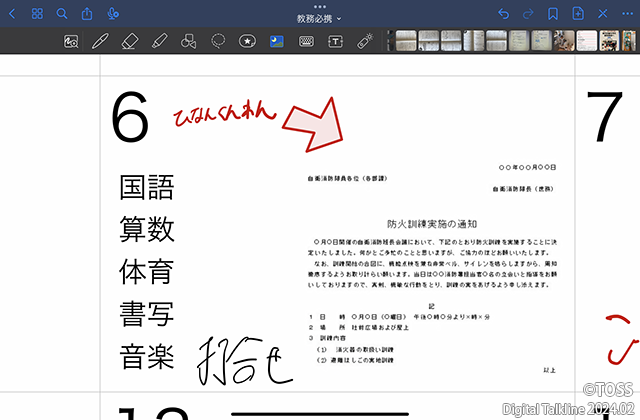Viewport: 640px width, 420px height.
Task: Select the Pen tool
Action: (100, 42)
